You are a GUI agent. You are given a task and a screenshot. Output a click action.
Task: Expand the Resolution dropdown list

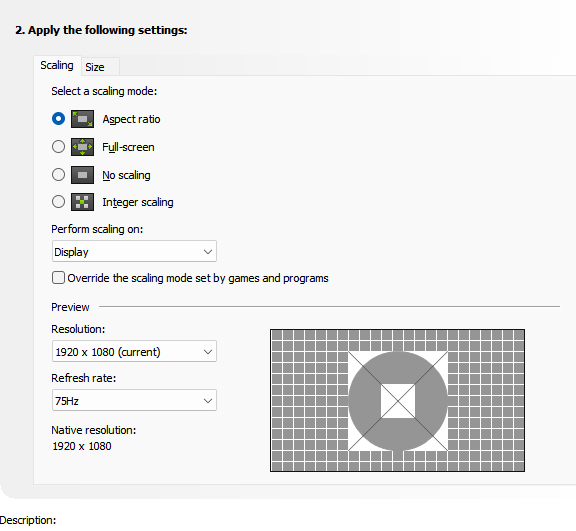[x=134, y=352]
